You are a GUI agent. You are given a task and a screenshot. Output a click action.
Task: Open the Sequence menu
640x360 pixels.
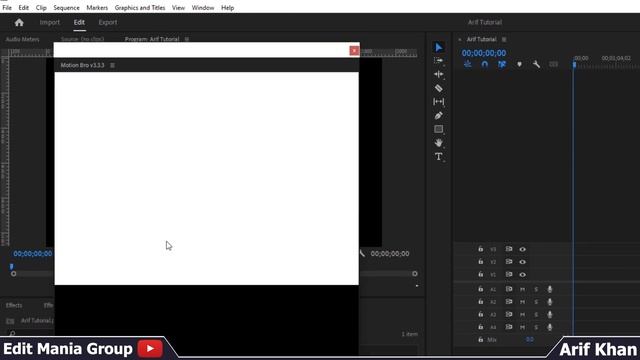pos(66,8)
